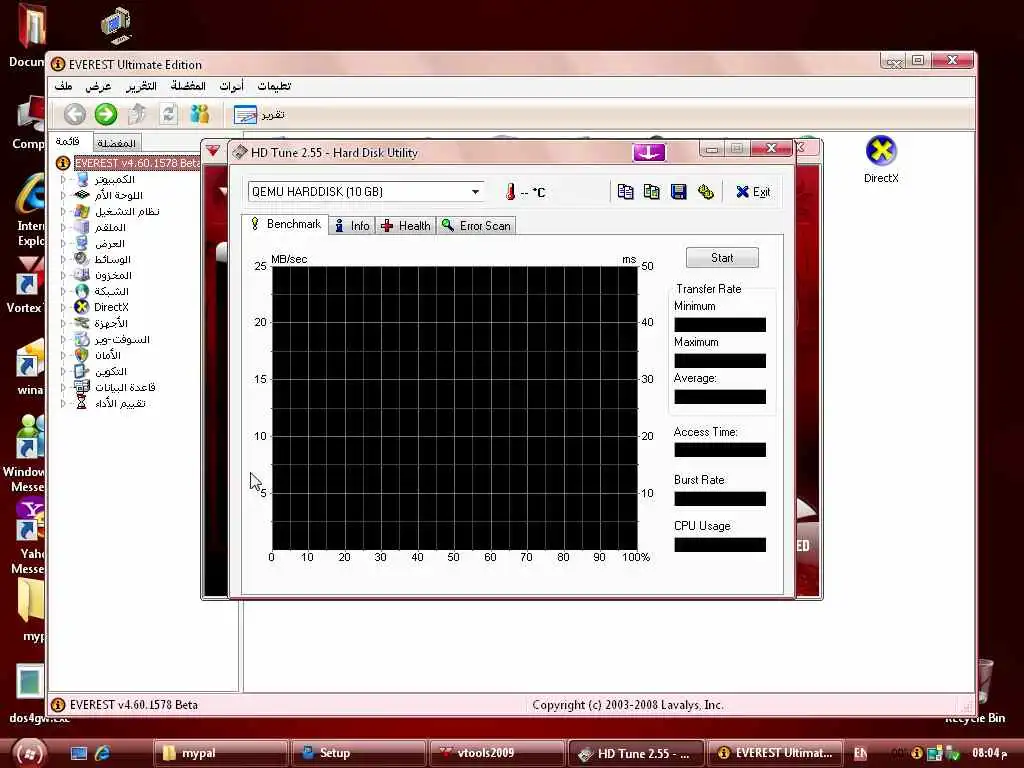Switch to the Error Scan tab

[476, 226]
